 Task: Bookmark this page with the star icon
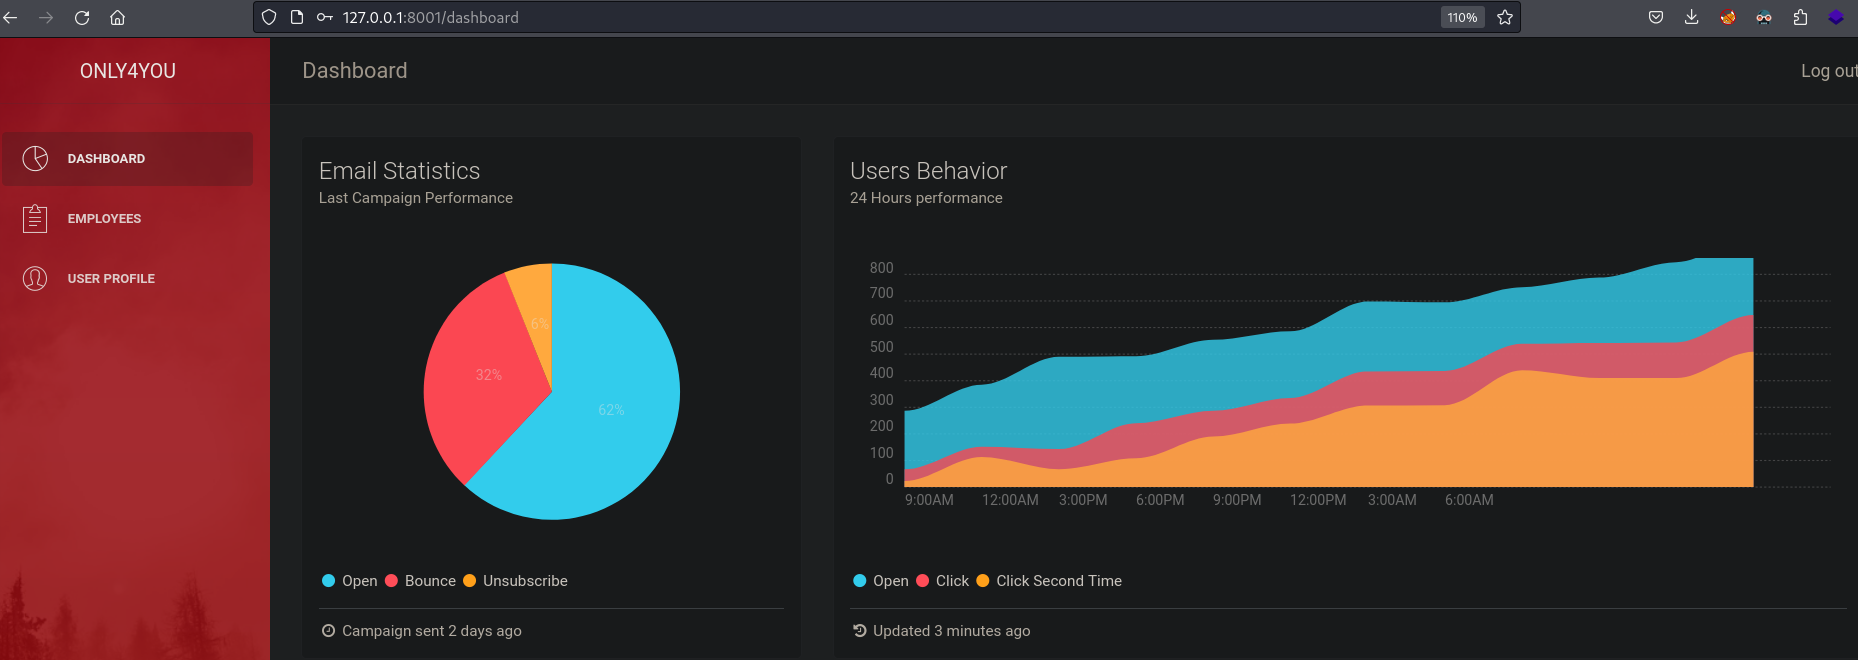(1504, 18)
